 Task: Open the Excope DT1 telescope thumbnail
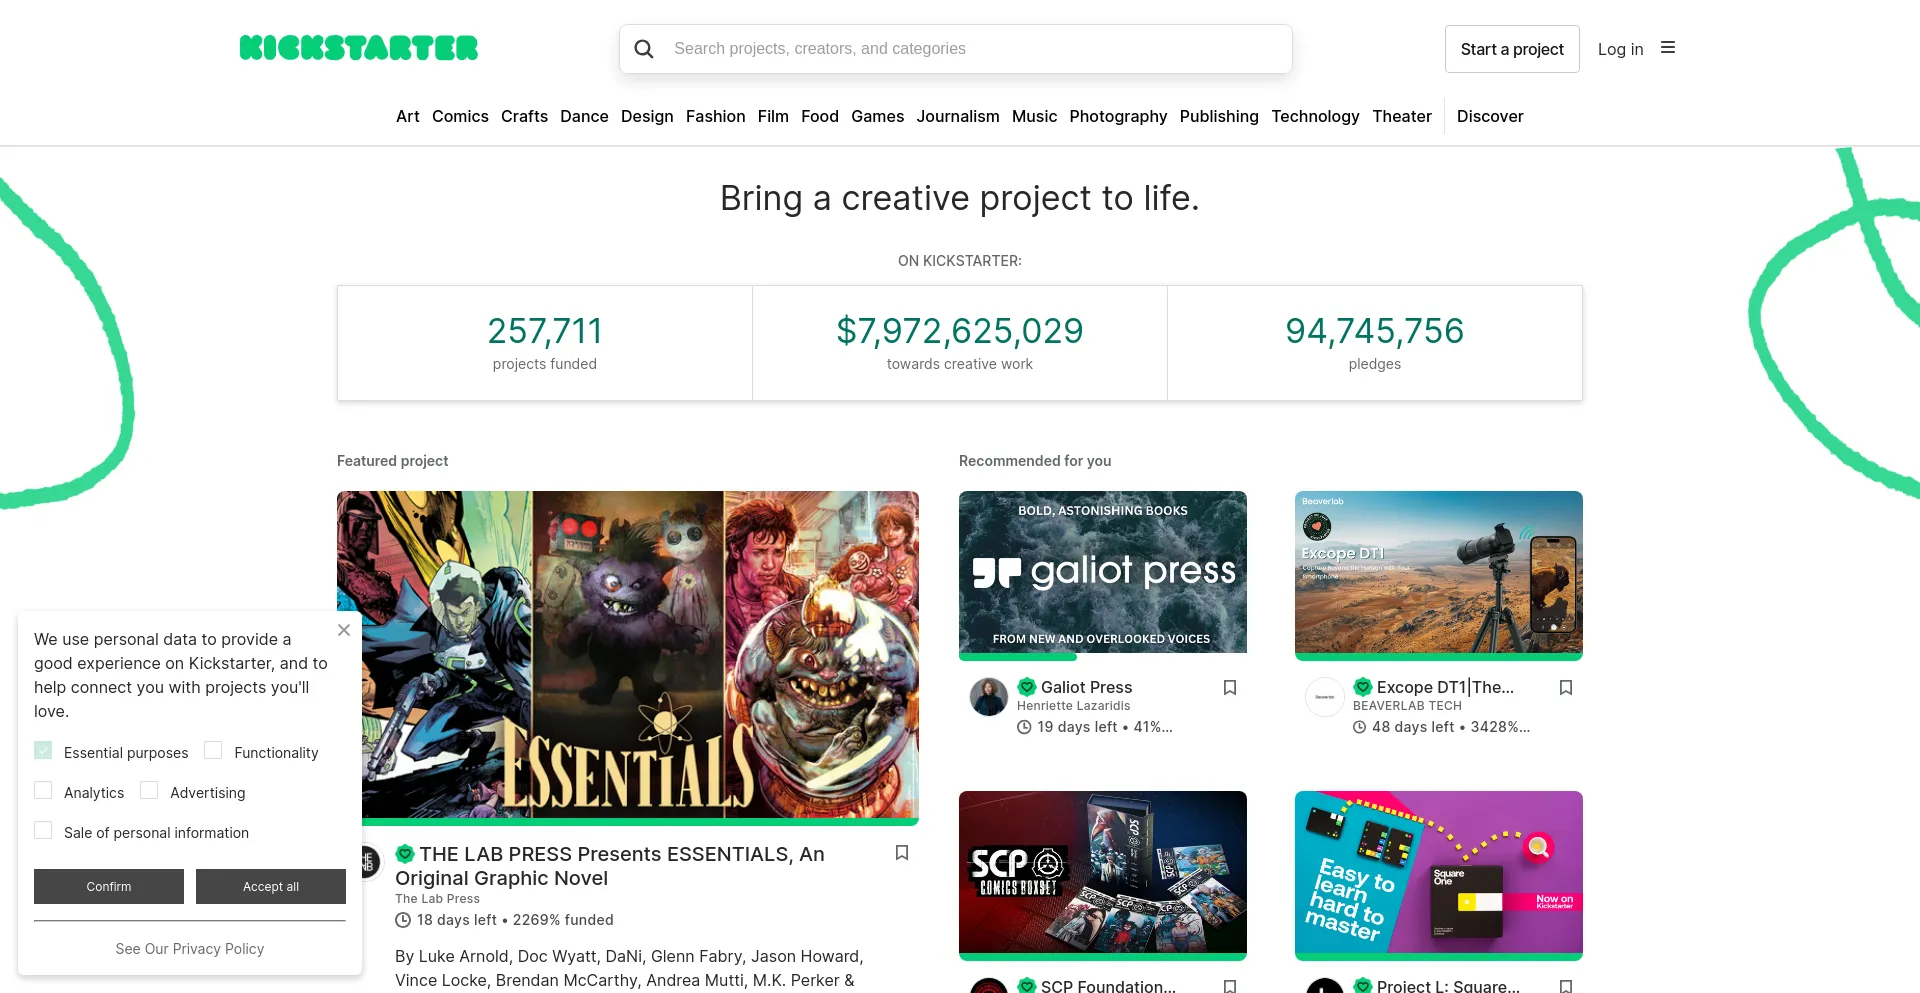click(x=1439, y=572)
